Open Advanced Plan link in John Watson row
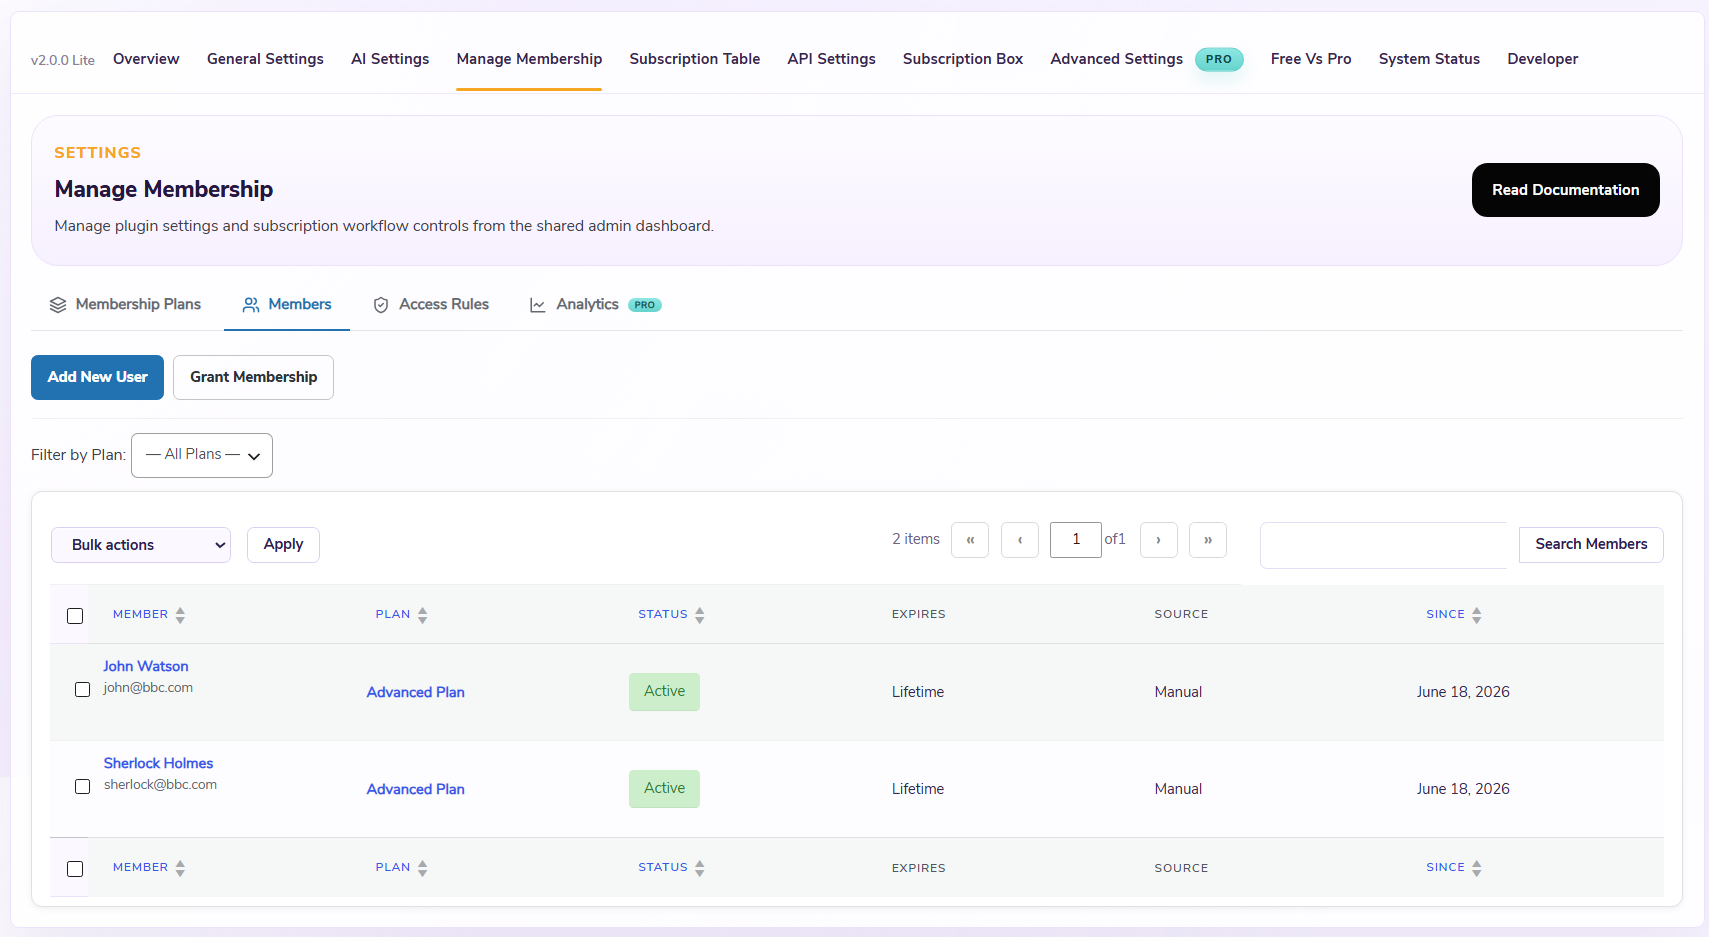 [x=416, y=692]
